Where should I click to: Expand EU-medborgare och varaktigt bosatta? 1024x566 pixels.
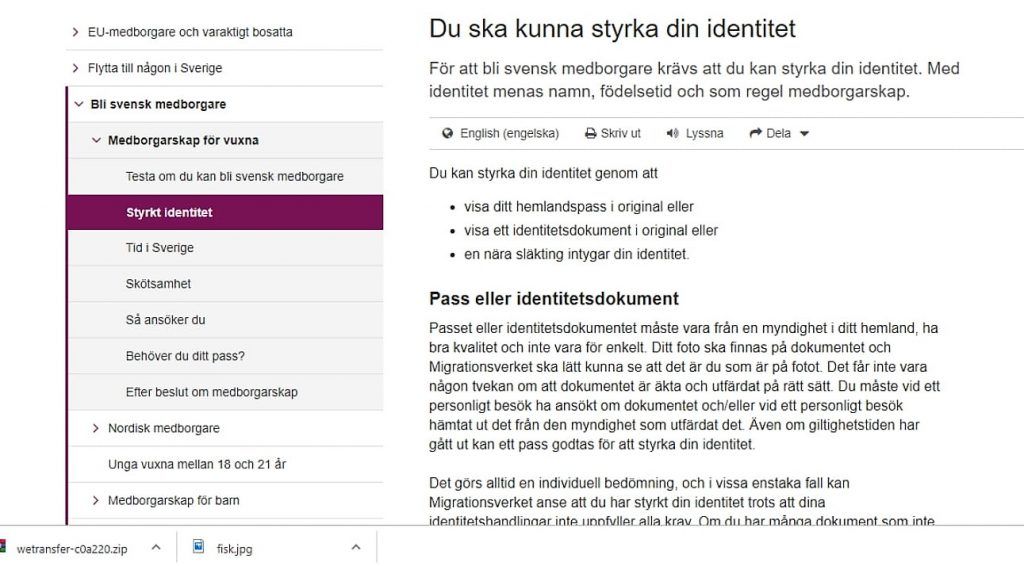point(75,32)
